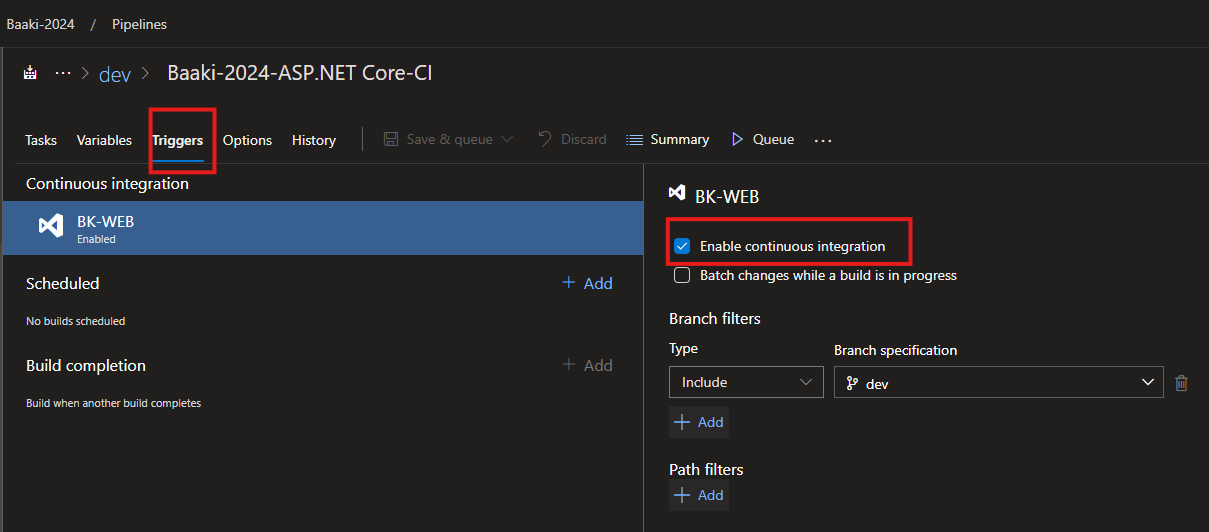Image resolution: width=1209 pixels, height=532 pixels.
Task: Expand the Save & queue dropdown chevron
Action: point(506,139)
